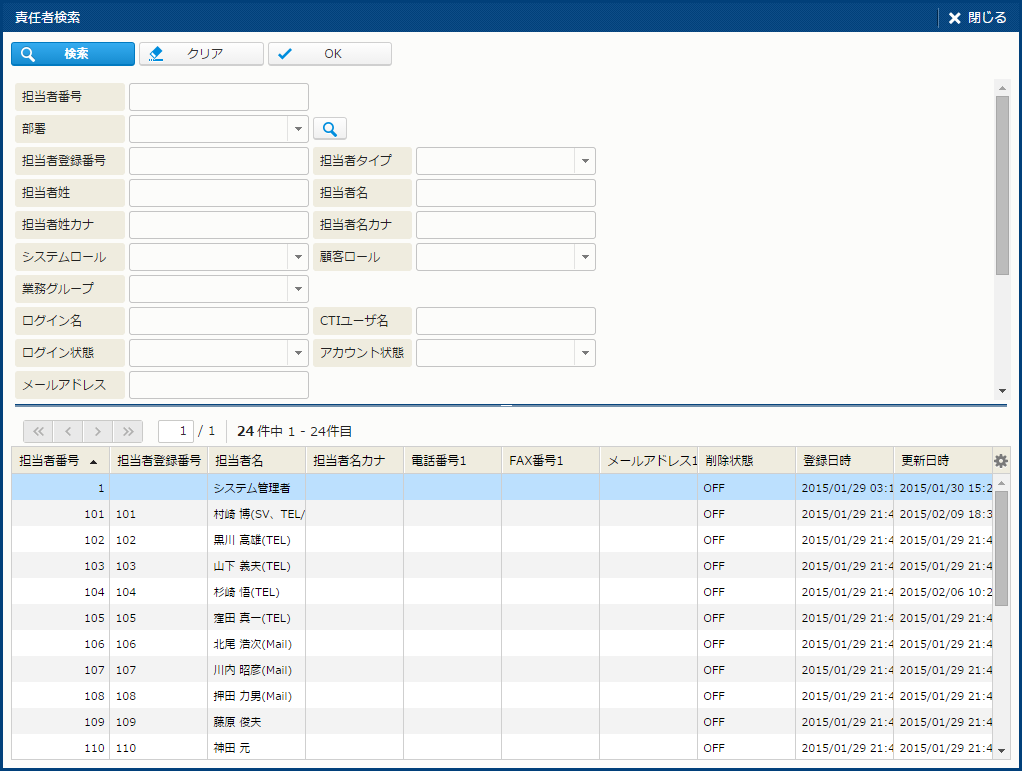The image size is (1022, 771).
Task: Expand the システムロール dropdown list
Action: pyautogui.click(x=298, y=257)
